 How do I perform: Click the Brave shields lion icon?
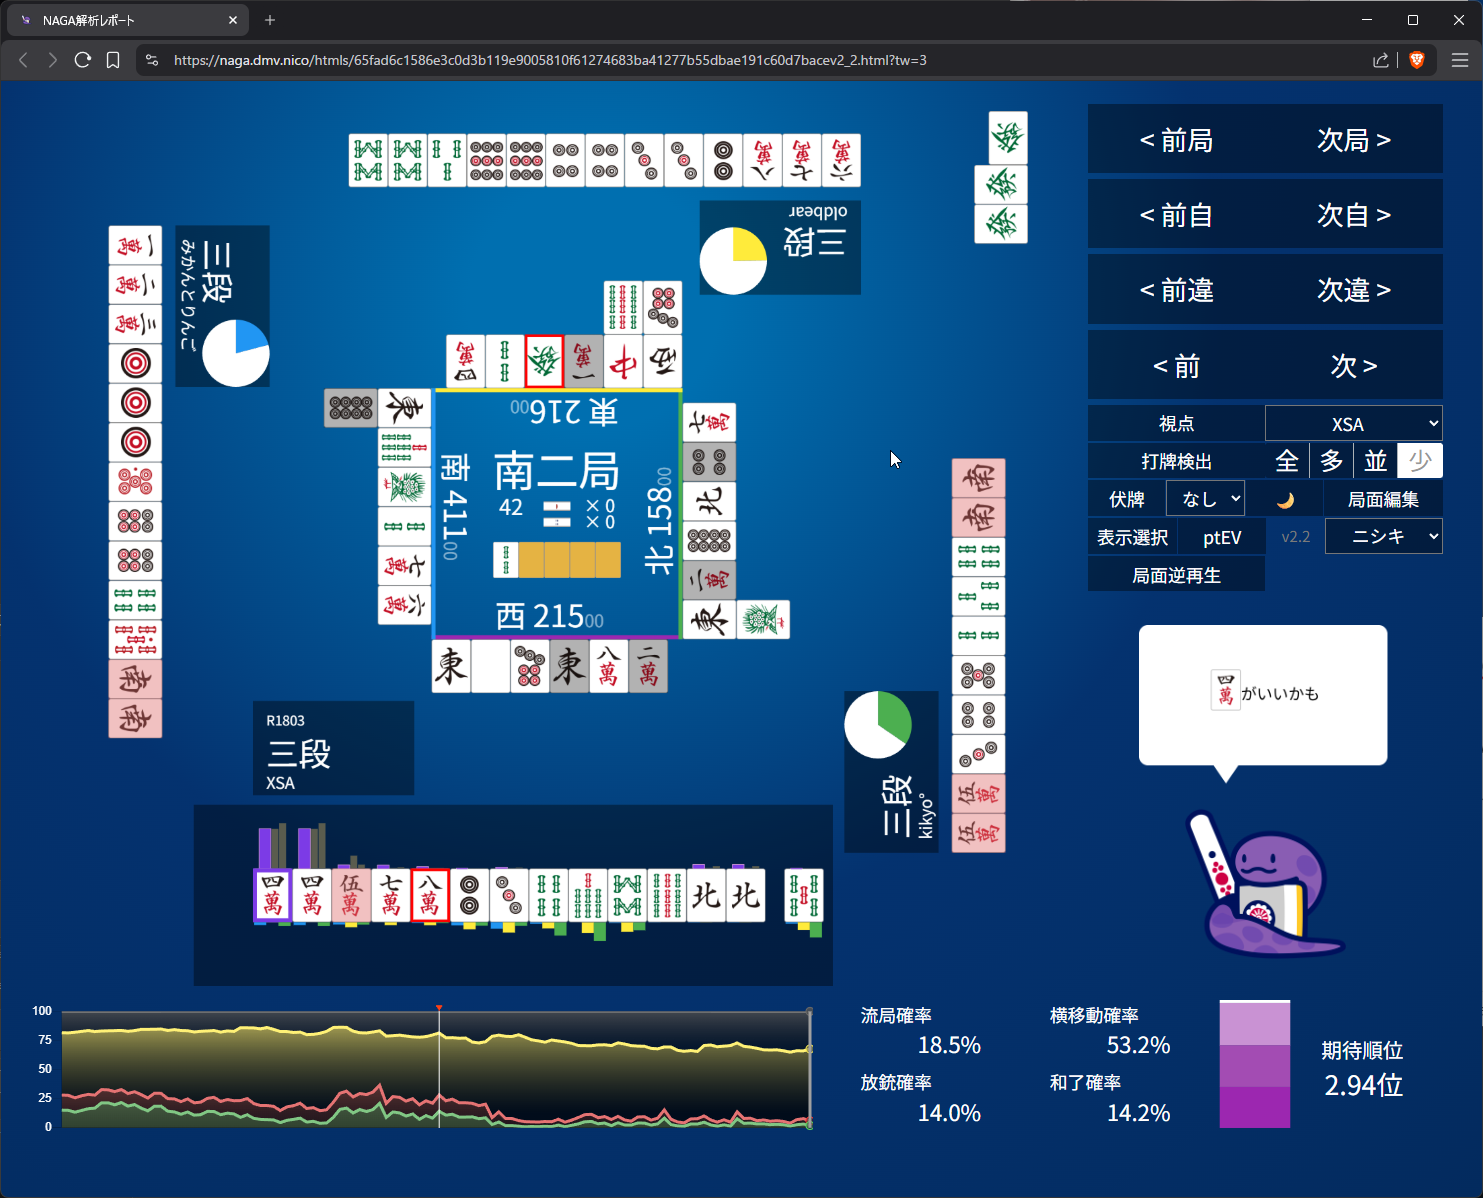pyautogui.click(x=1416, y=60)
